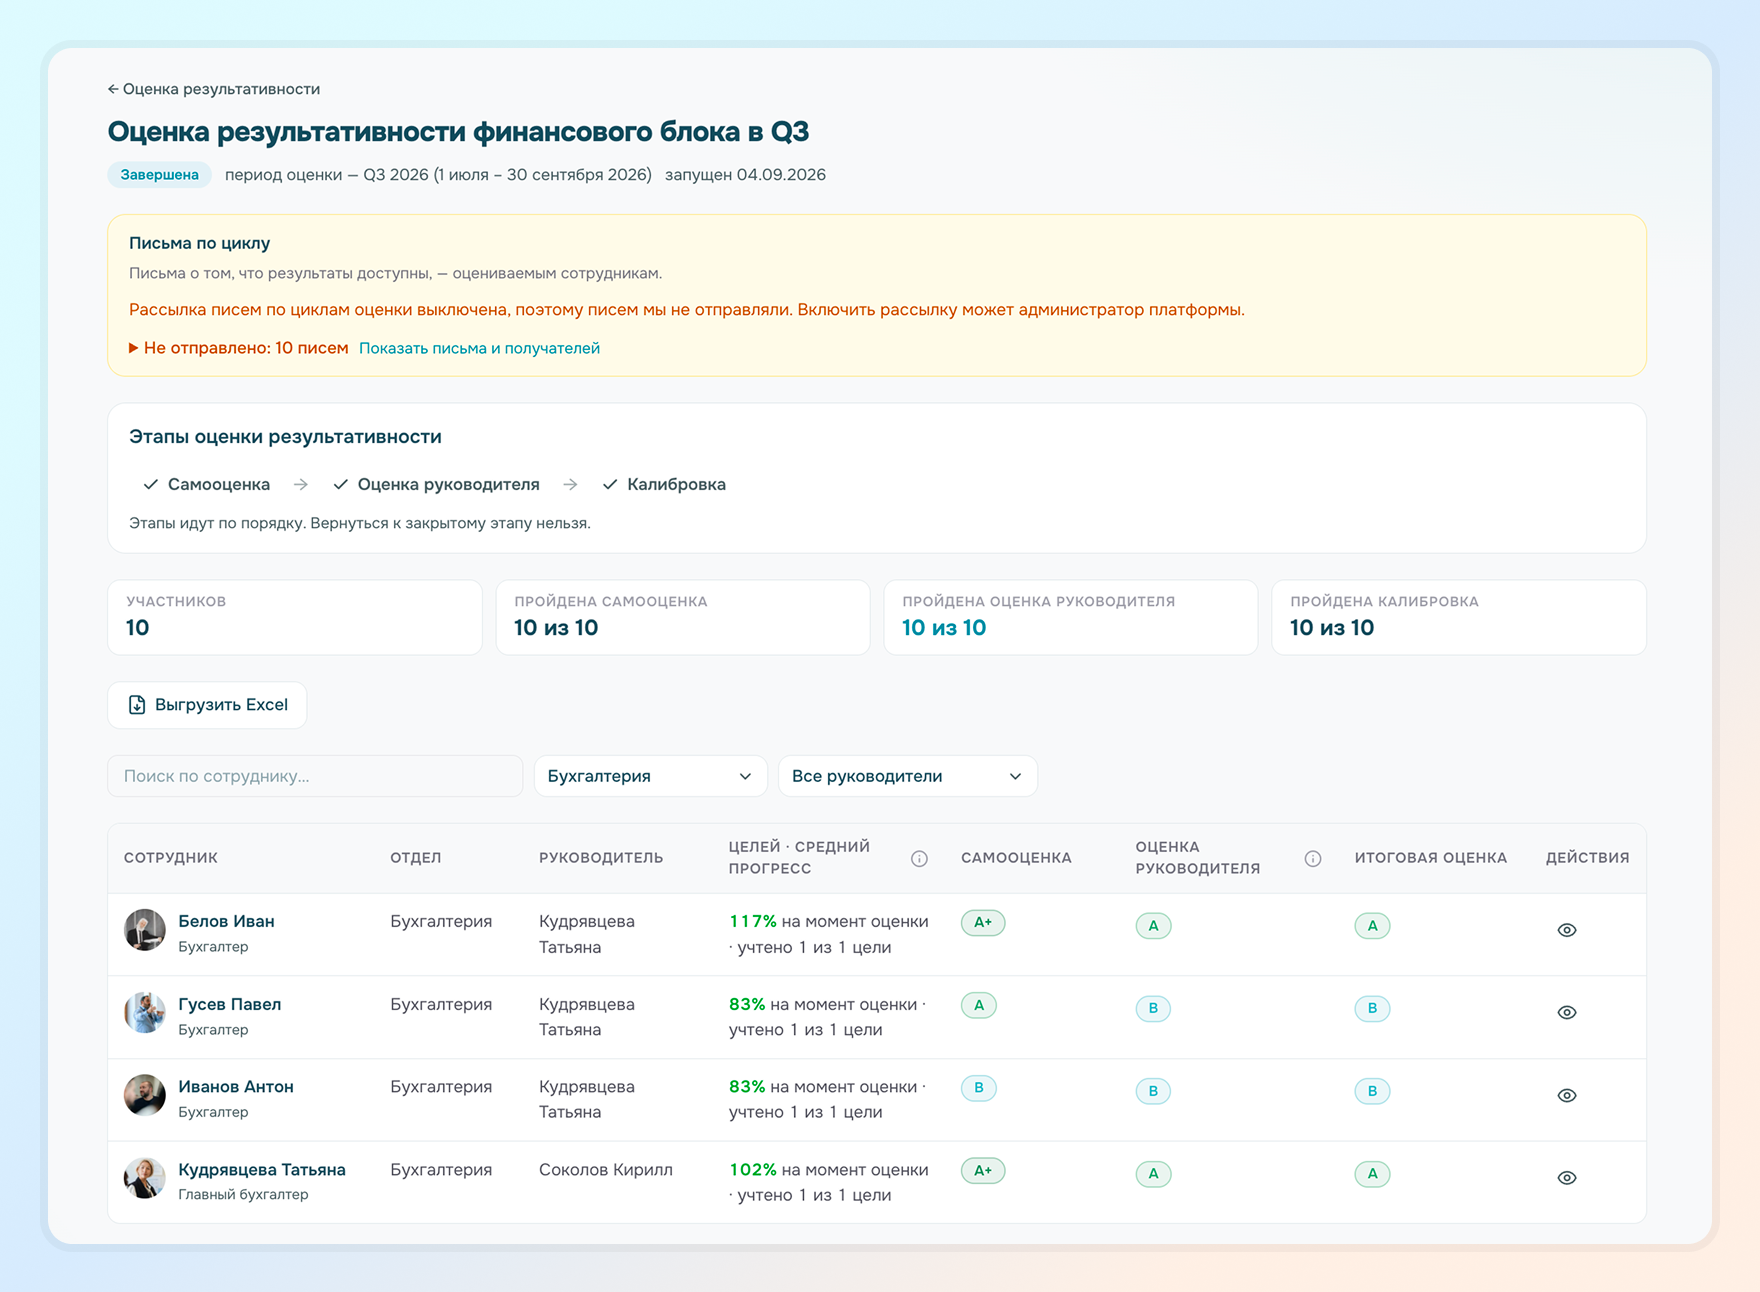Click the Участников 10 card
The image size is (1760, 1292).
pyautogui.click(x=295, y=617)
